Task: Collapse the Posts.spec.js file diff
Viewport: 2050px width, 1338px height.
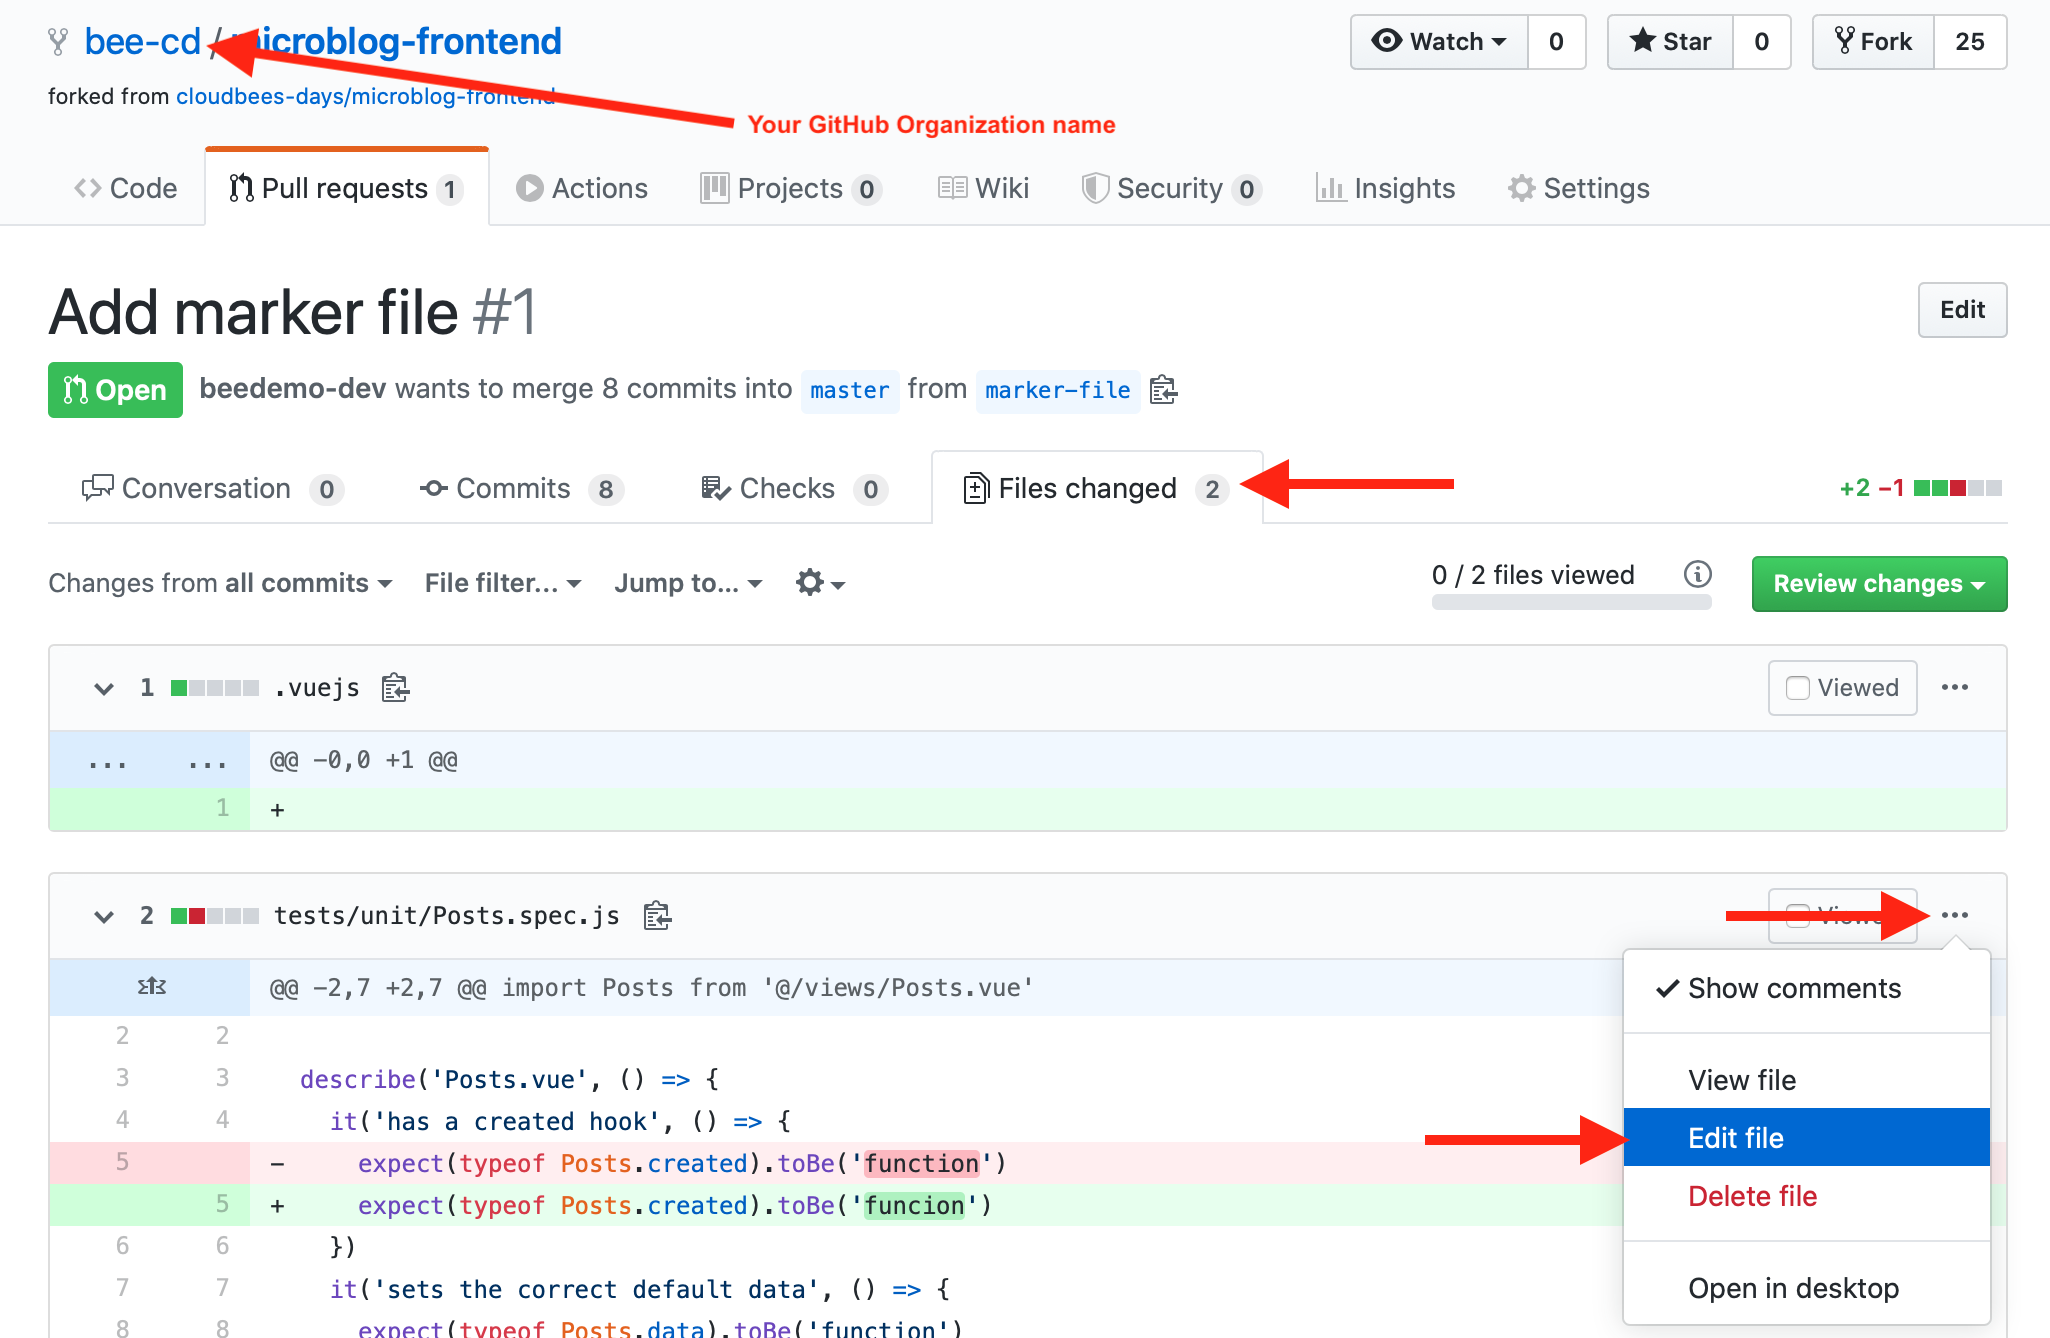Action: click(103, 916)
